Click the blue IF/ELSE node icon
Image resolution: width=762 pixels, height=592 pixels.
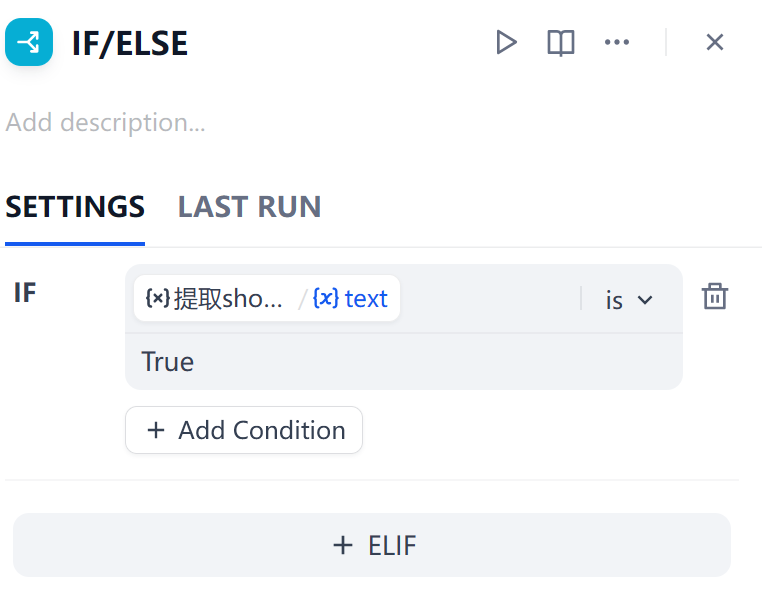29,42
